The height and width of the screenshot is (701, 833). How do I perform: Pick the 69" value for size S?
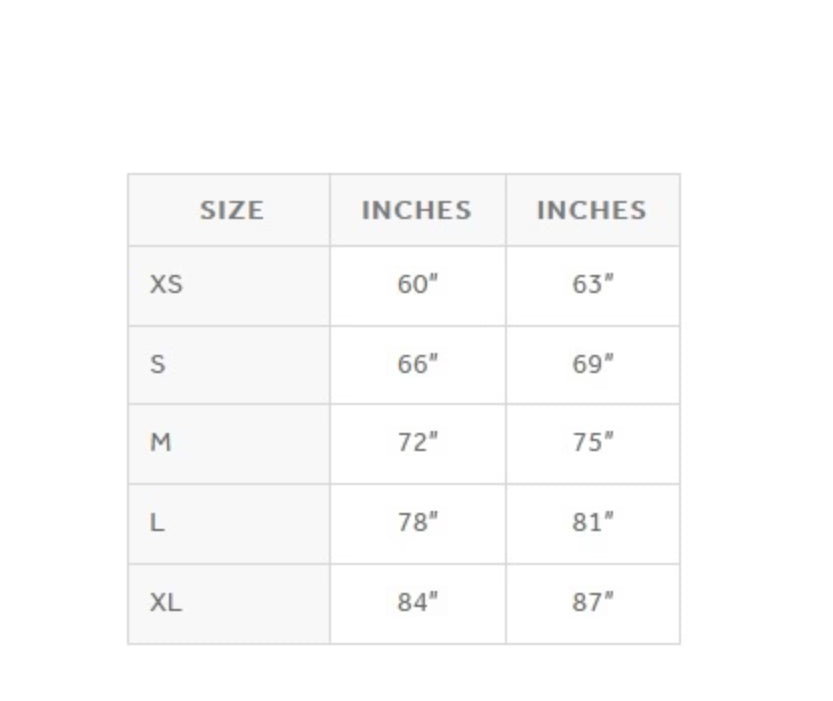click(593, 364)
